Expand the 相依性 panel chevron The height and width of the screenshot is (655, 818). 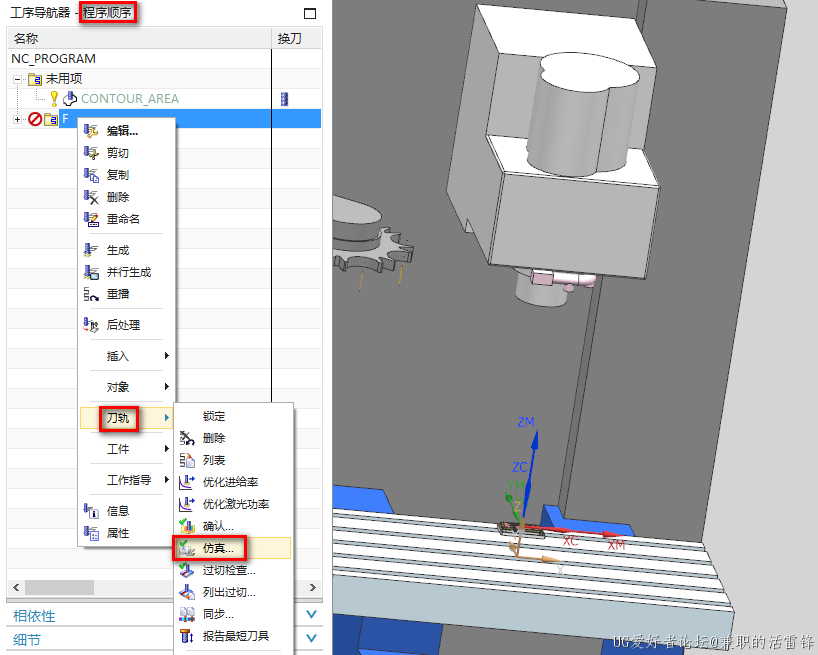click(x=311, y=615)
